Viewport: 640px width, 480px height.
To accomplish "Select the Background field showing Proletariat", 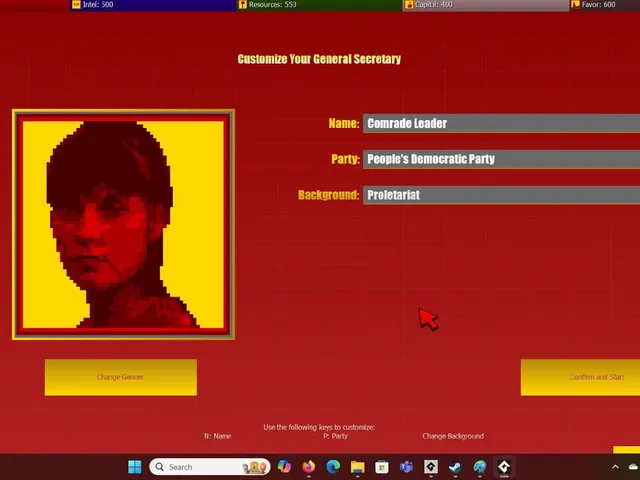I will tap(502, 195).
